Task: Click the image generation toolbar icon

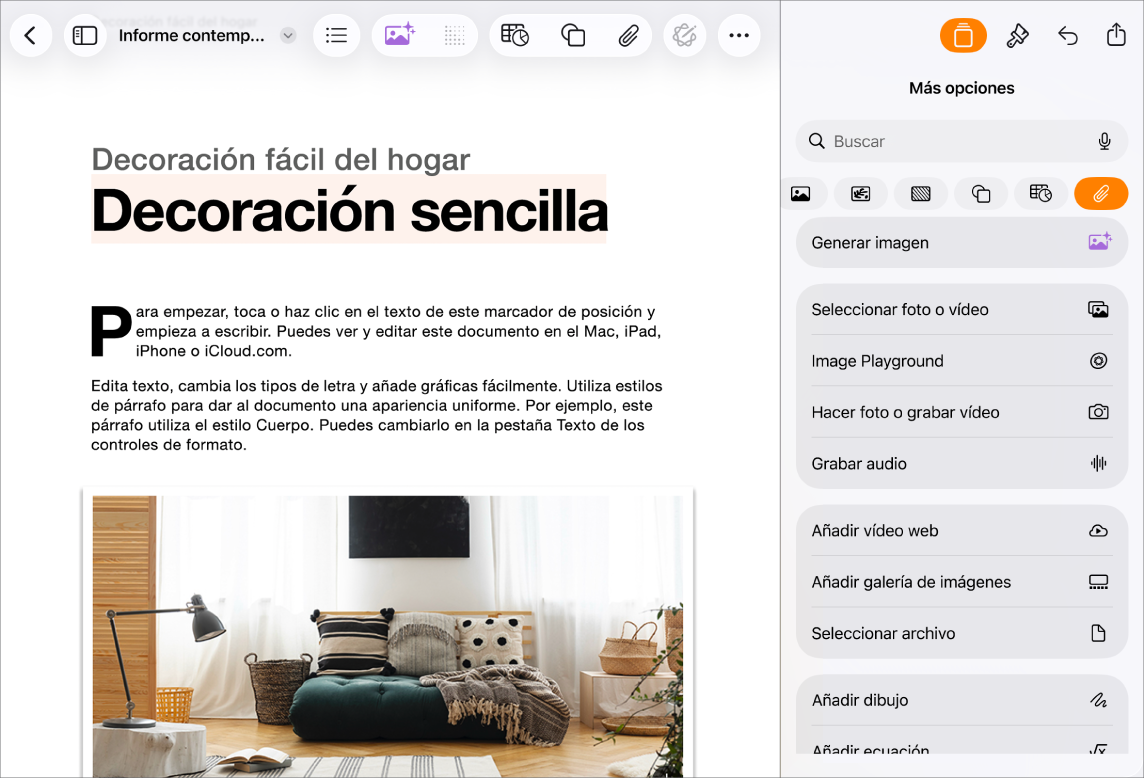Action: click(x=399, y=35)
